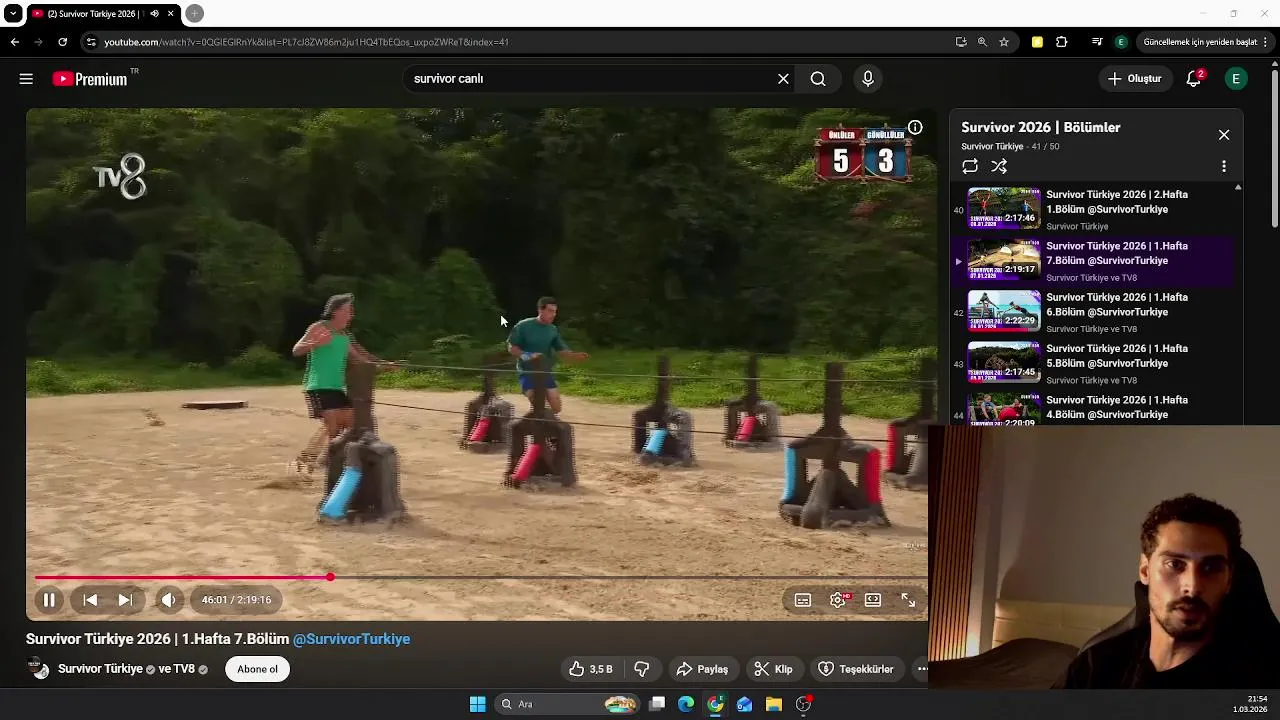Launch Microsoft Edge from the taskbar
This screenshot has width=1280, height=720.
tap(686, 704)
